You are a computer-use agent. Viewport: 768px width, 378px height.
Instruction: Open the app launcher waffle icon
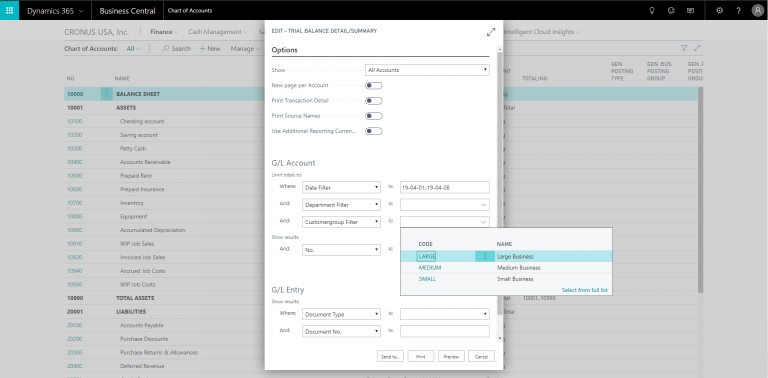[9, 10]
